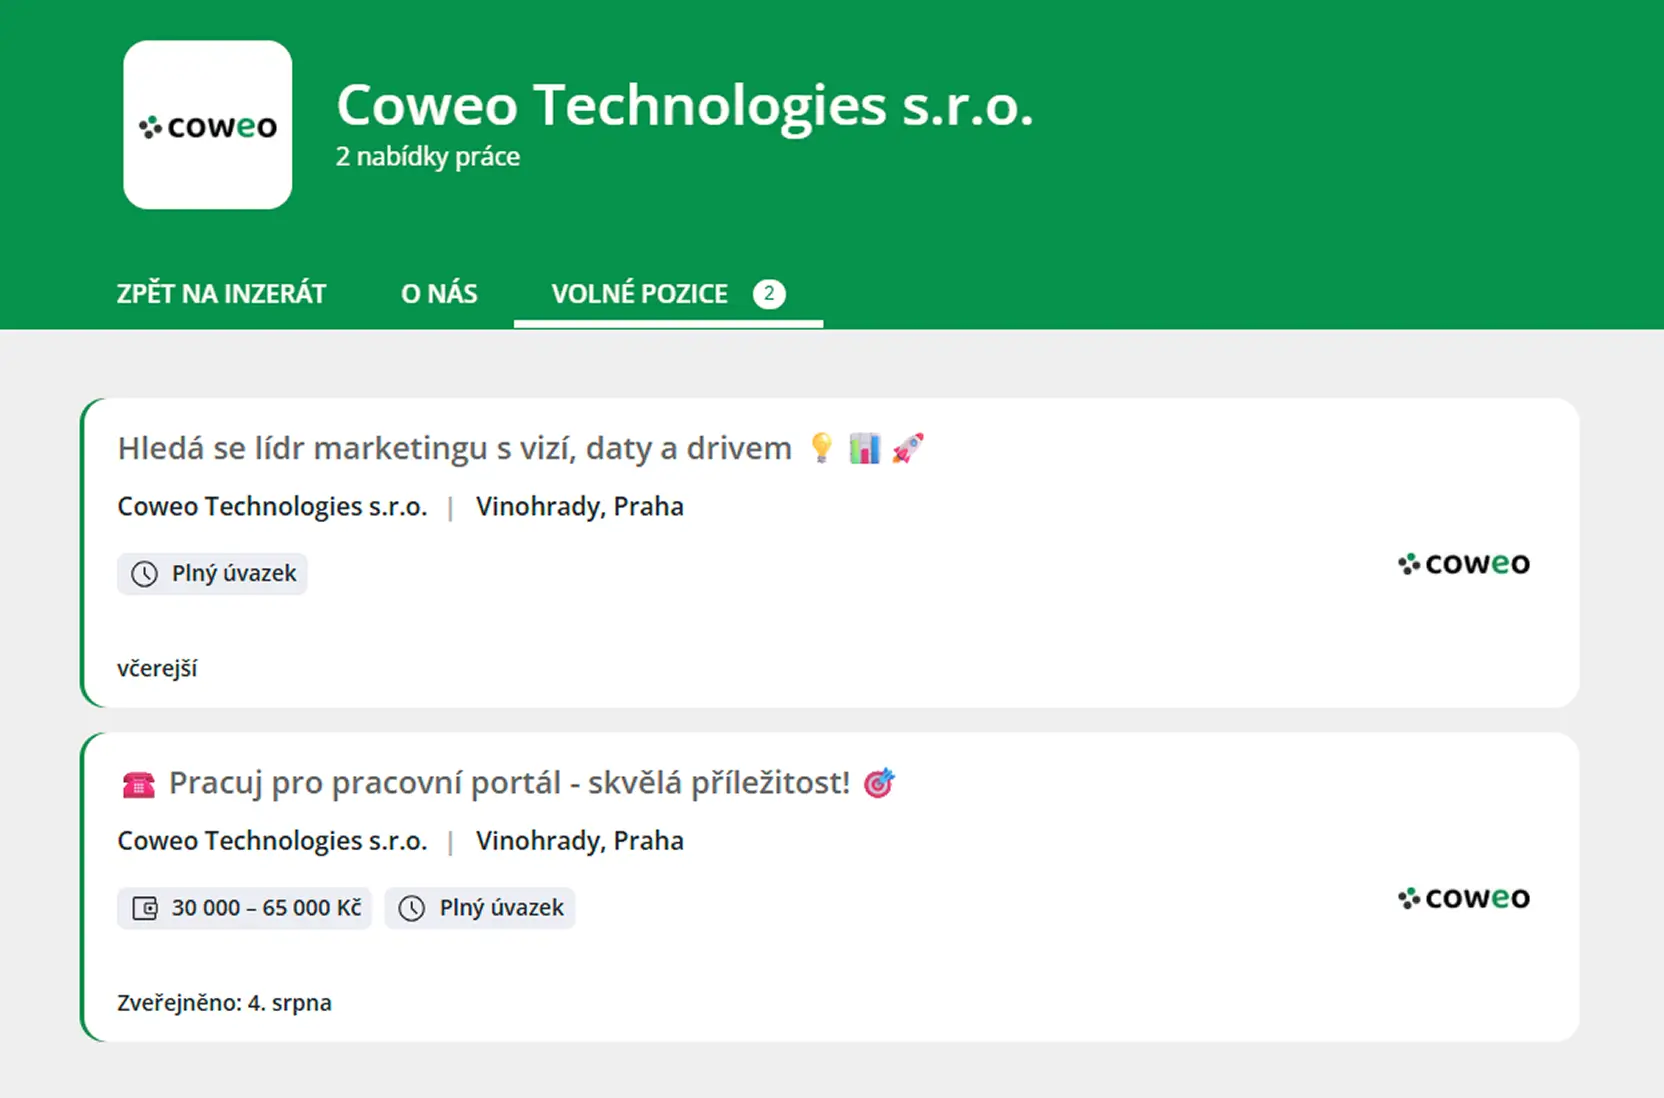The height and width of the screenshot is (1098, 1664).
Task: Click the clock icon in marketing leader card
Action: coord(145,574)
